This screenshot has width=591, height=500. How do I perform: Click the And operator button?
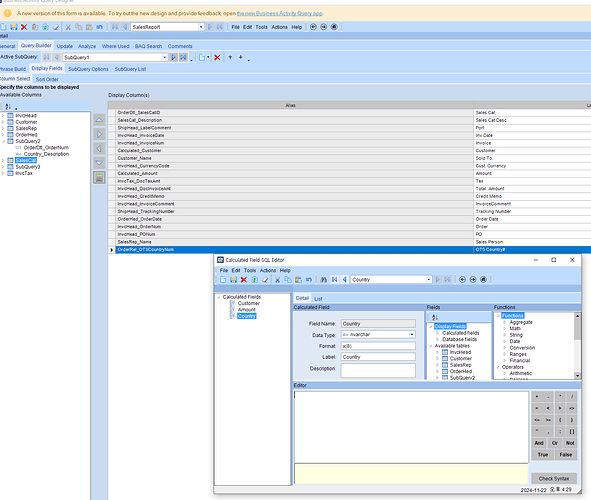pos(539,443)
